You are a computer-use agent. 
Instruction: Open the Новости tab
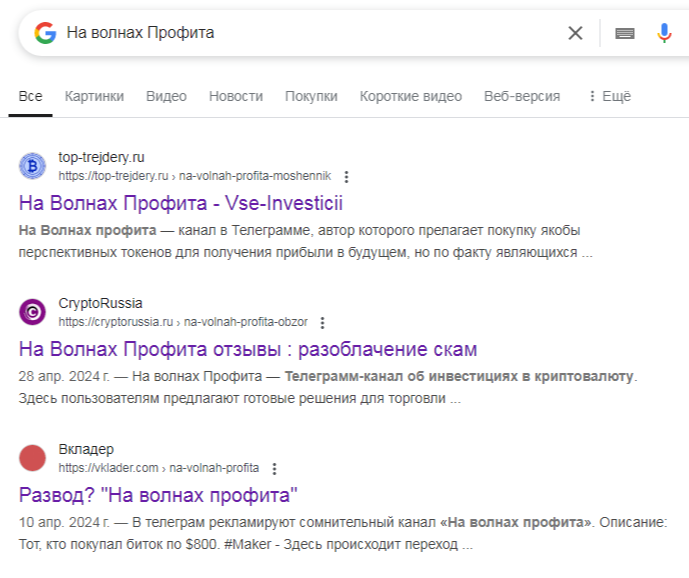click(x=236, y=96)
